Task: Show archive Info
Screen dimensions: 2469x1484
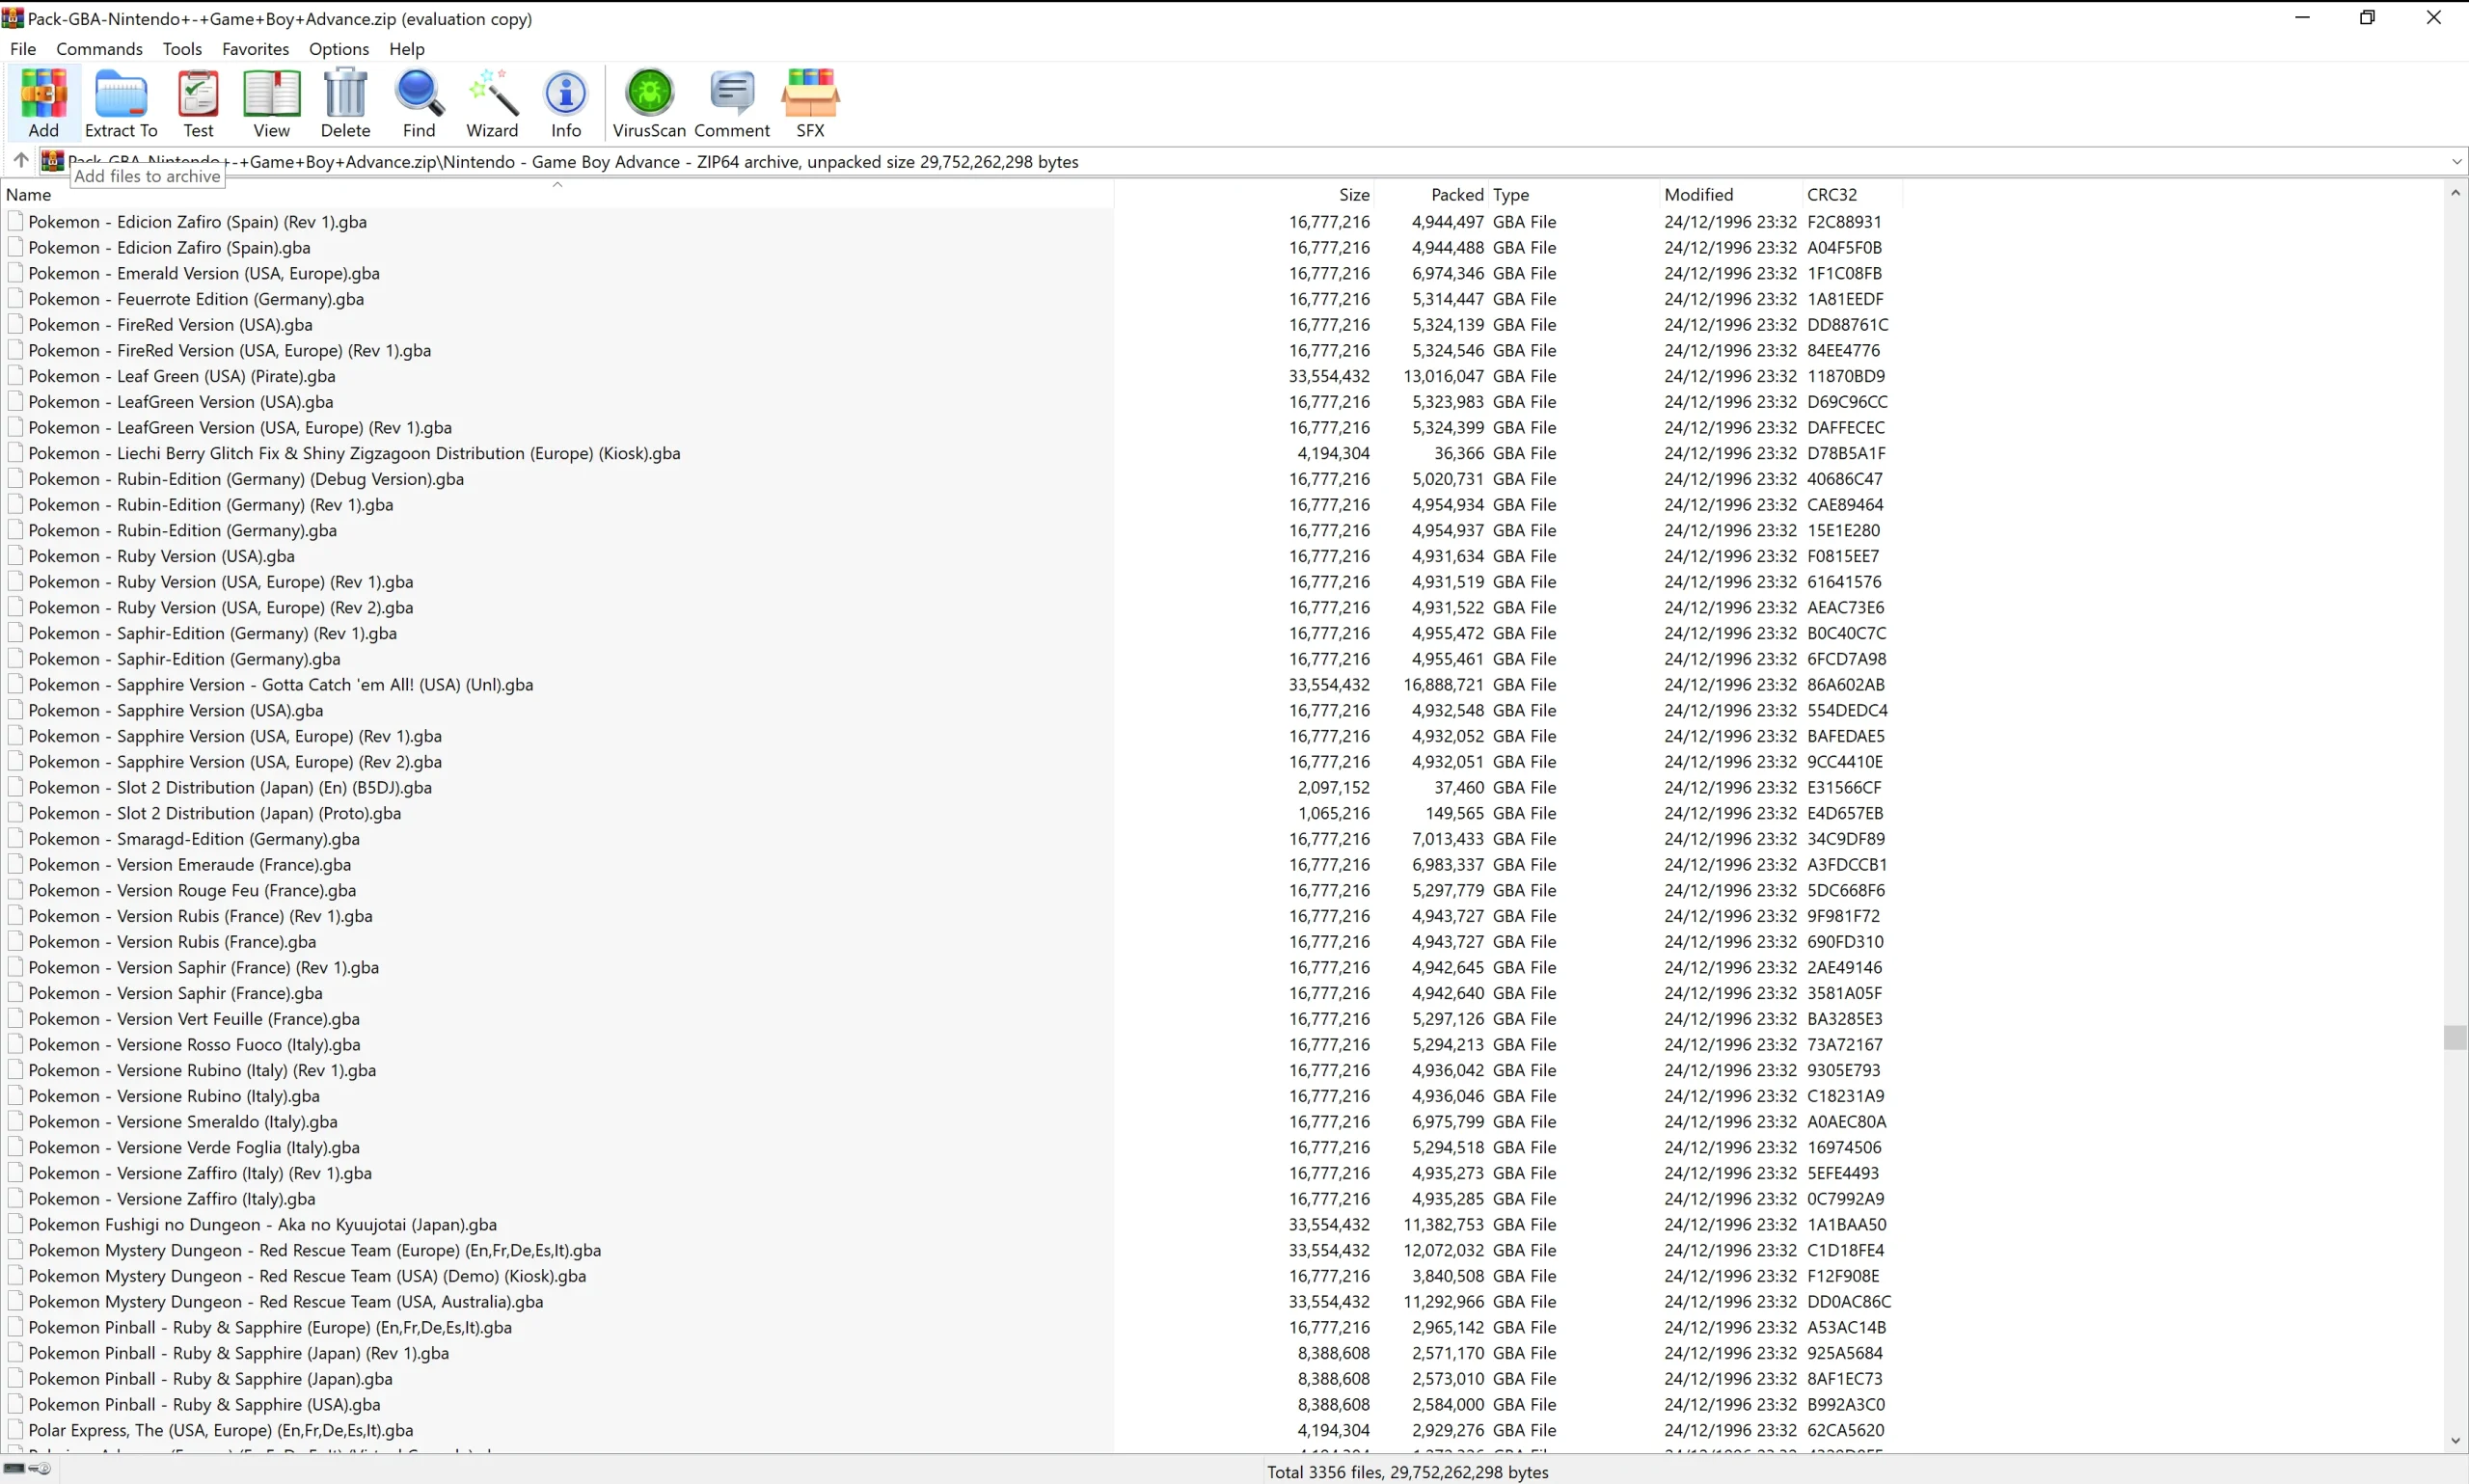Action: 566,102
